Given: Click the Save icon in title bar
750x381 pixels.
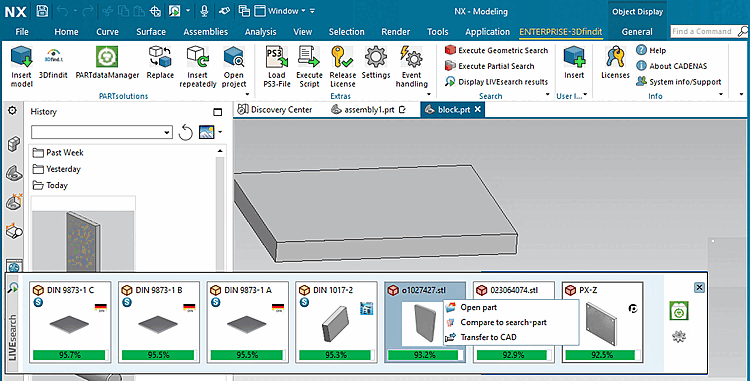Looking at the screenshot, I should coord(42,11).
